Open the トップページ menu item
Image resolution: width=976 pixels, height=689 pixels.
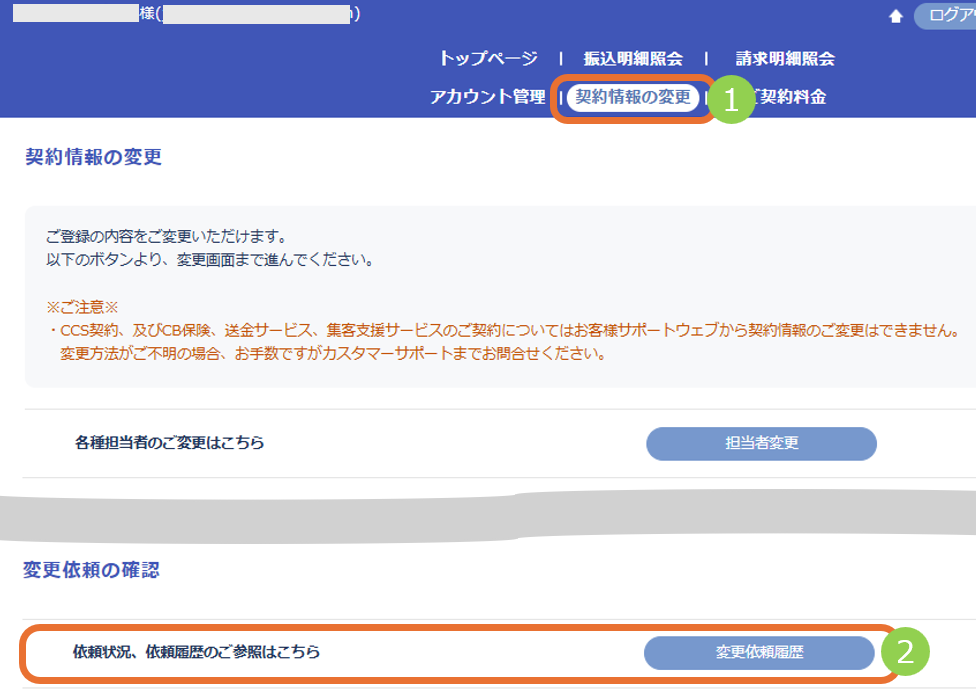(x=489, y=59)
